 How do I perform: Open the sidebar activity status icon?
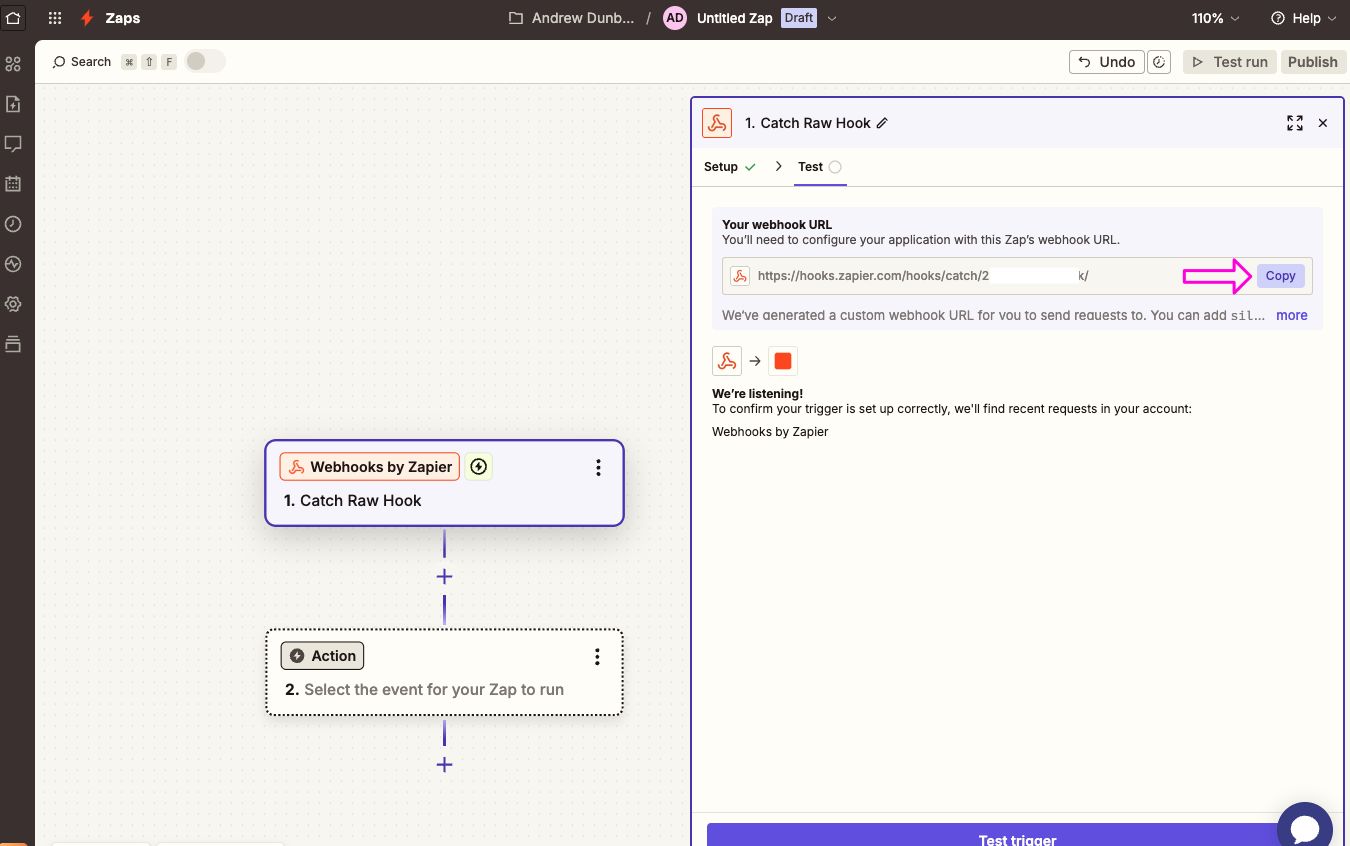(x=13, y=264)
